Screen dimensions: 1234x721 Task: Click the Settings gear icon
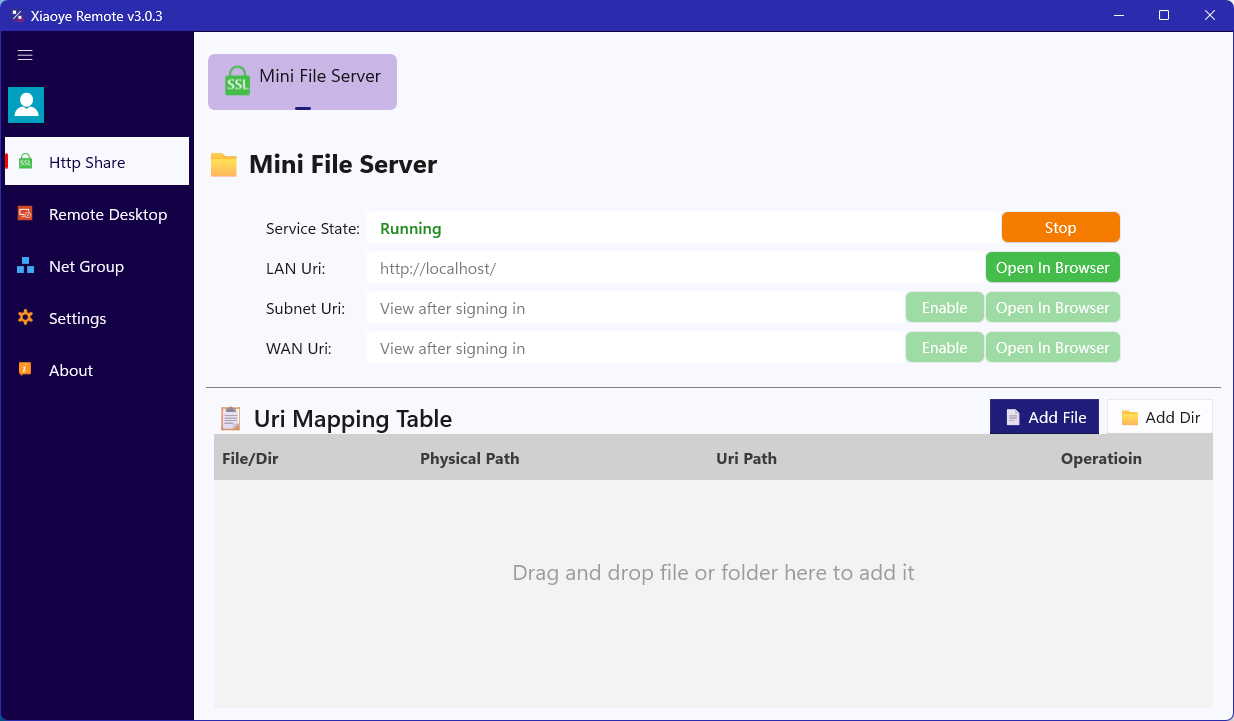pos(26,318)
